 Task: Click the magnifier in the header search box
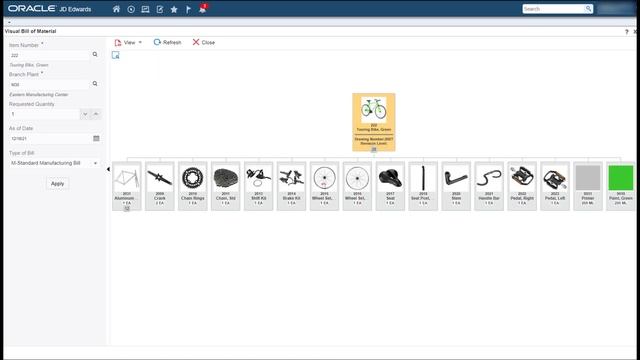pos(588,9)
